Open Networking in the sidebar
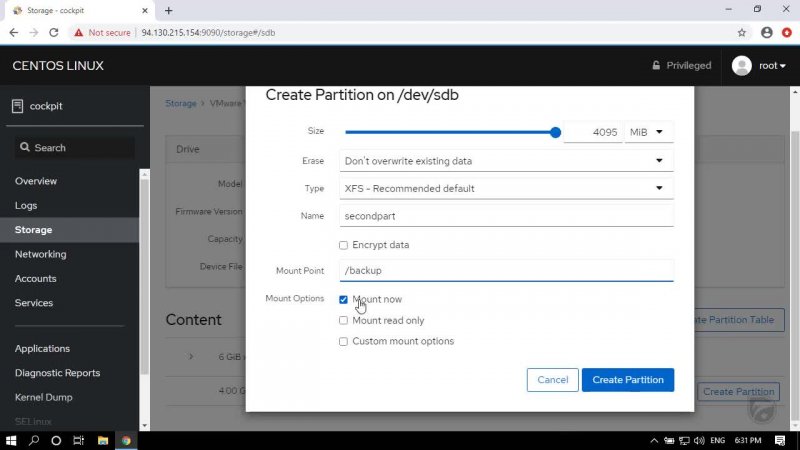 click(40, 254)
